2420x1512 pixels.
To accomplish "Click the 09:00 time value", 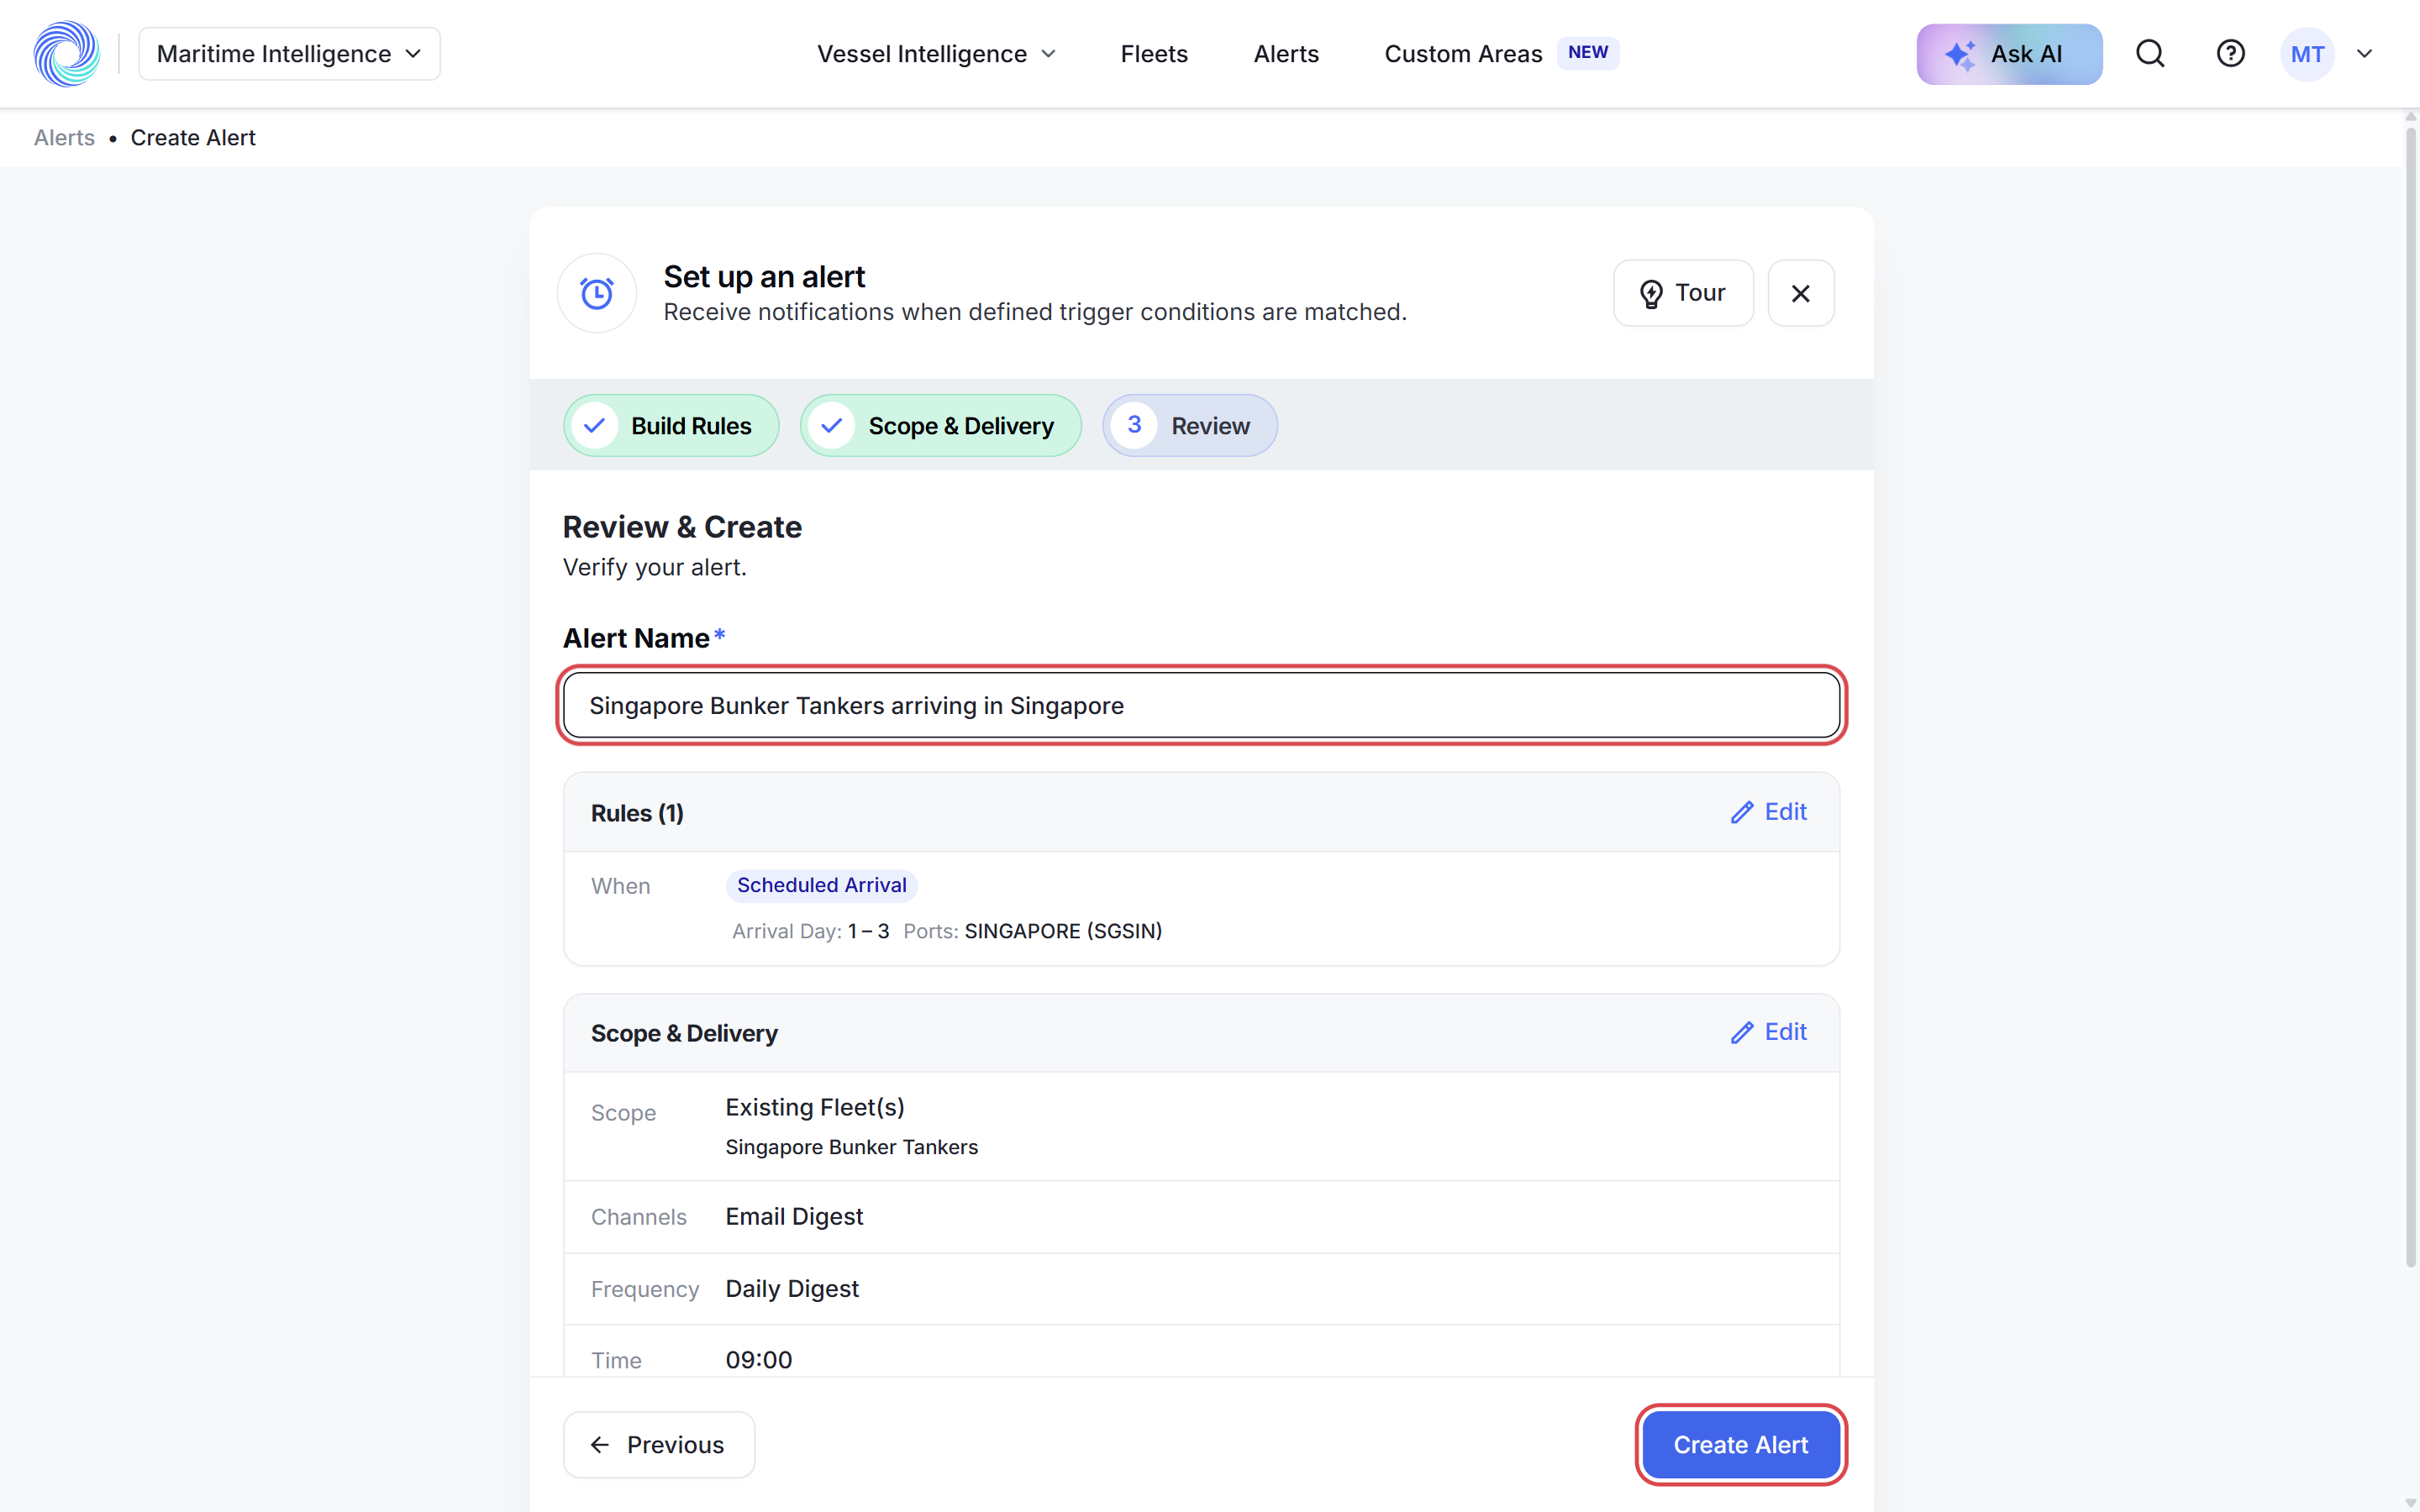I will [759, 1360].
